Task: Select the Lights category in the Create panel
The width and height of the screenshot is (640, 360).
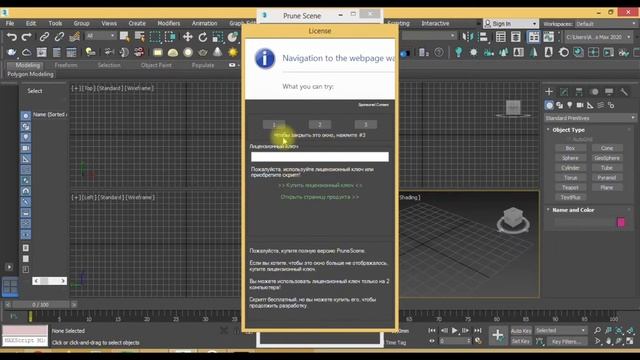Action: click(570, 105)
